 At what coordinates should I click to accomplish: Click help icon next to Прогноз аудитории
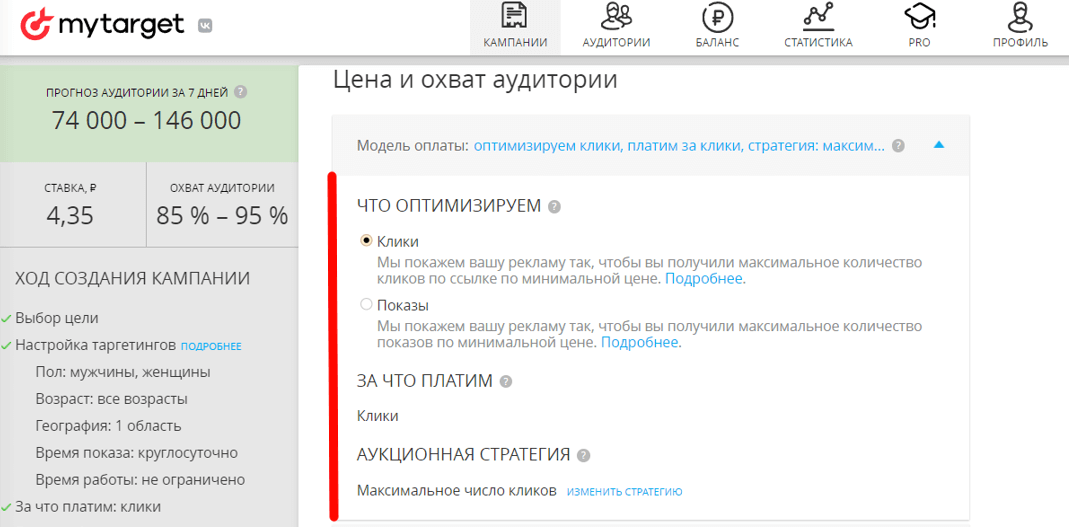[x=240, y=93]
